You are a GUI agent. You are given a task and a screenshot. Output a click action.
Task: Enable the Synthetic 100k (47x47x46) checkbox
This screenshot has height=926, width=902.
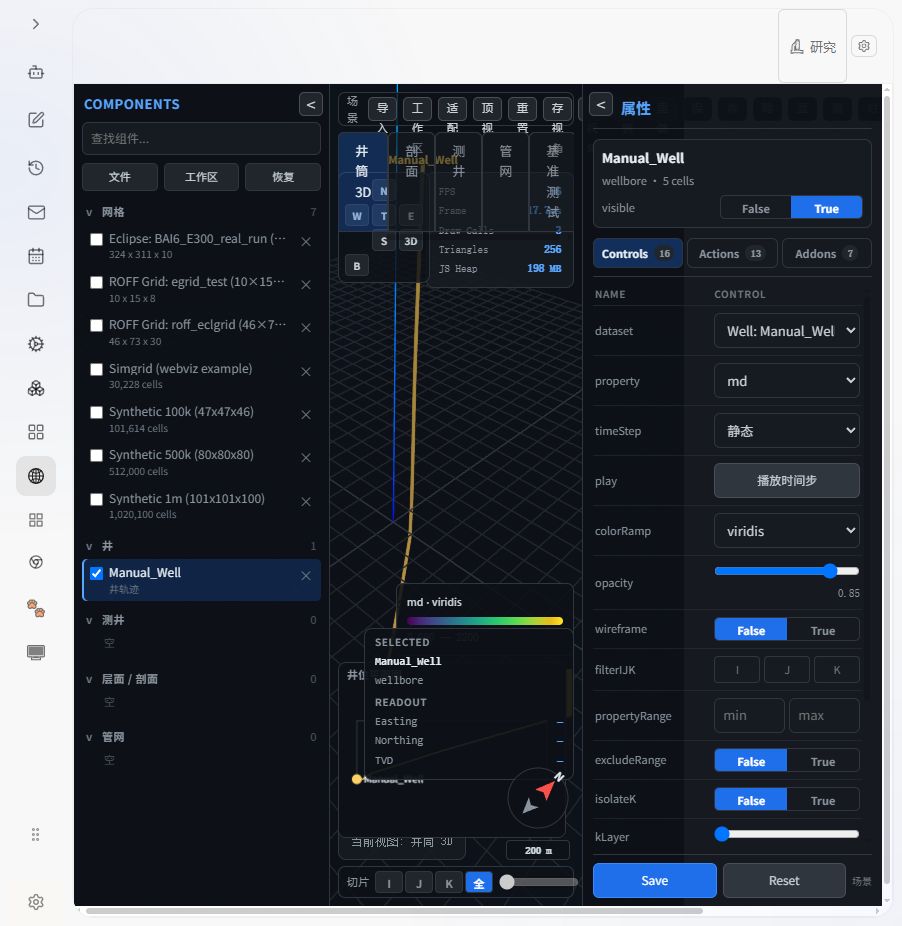(96, 412)
